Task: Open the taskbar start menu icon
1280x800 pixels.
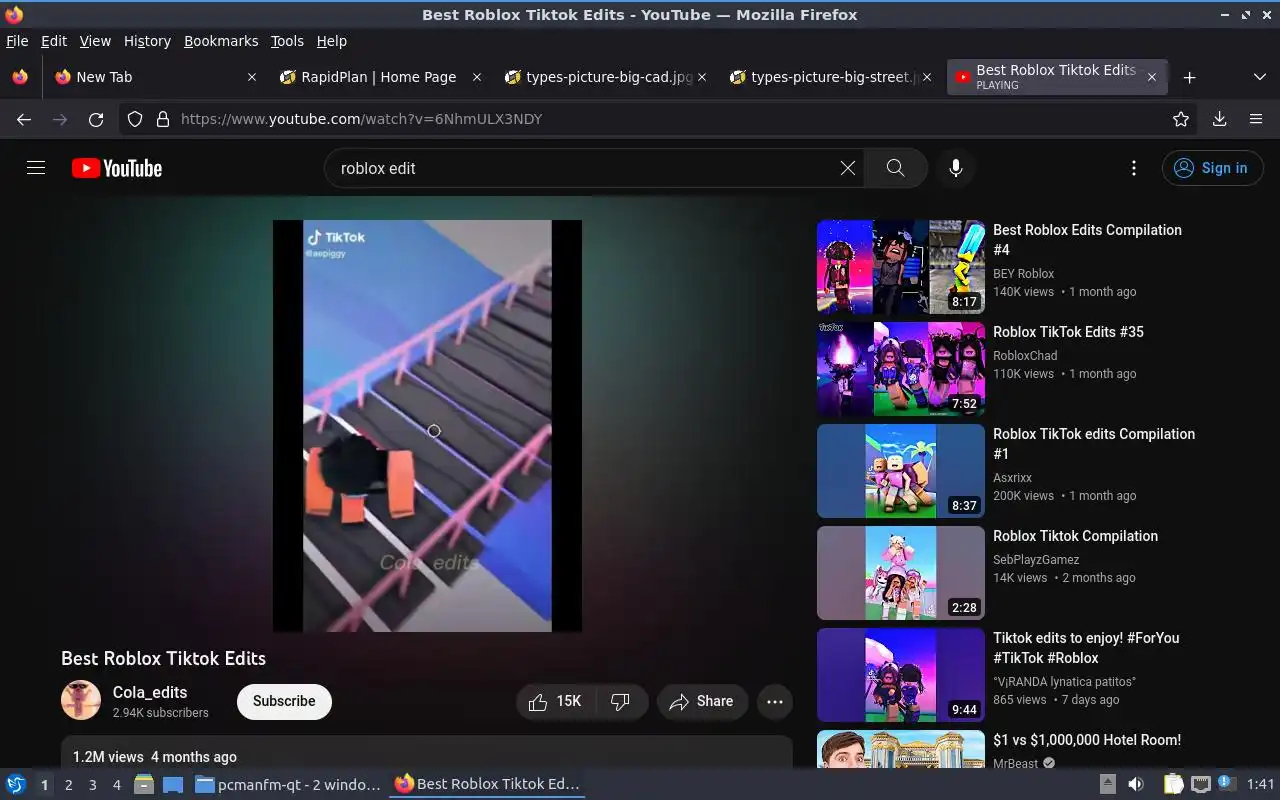Action: pyautogui.click(x=15, y=784)
